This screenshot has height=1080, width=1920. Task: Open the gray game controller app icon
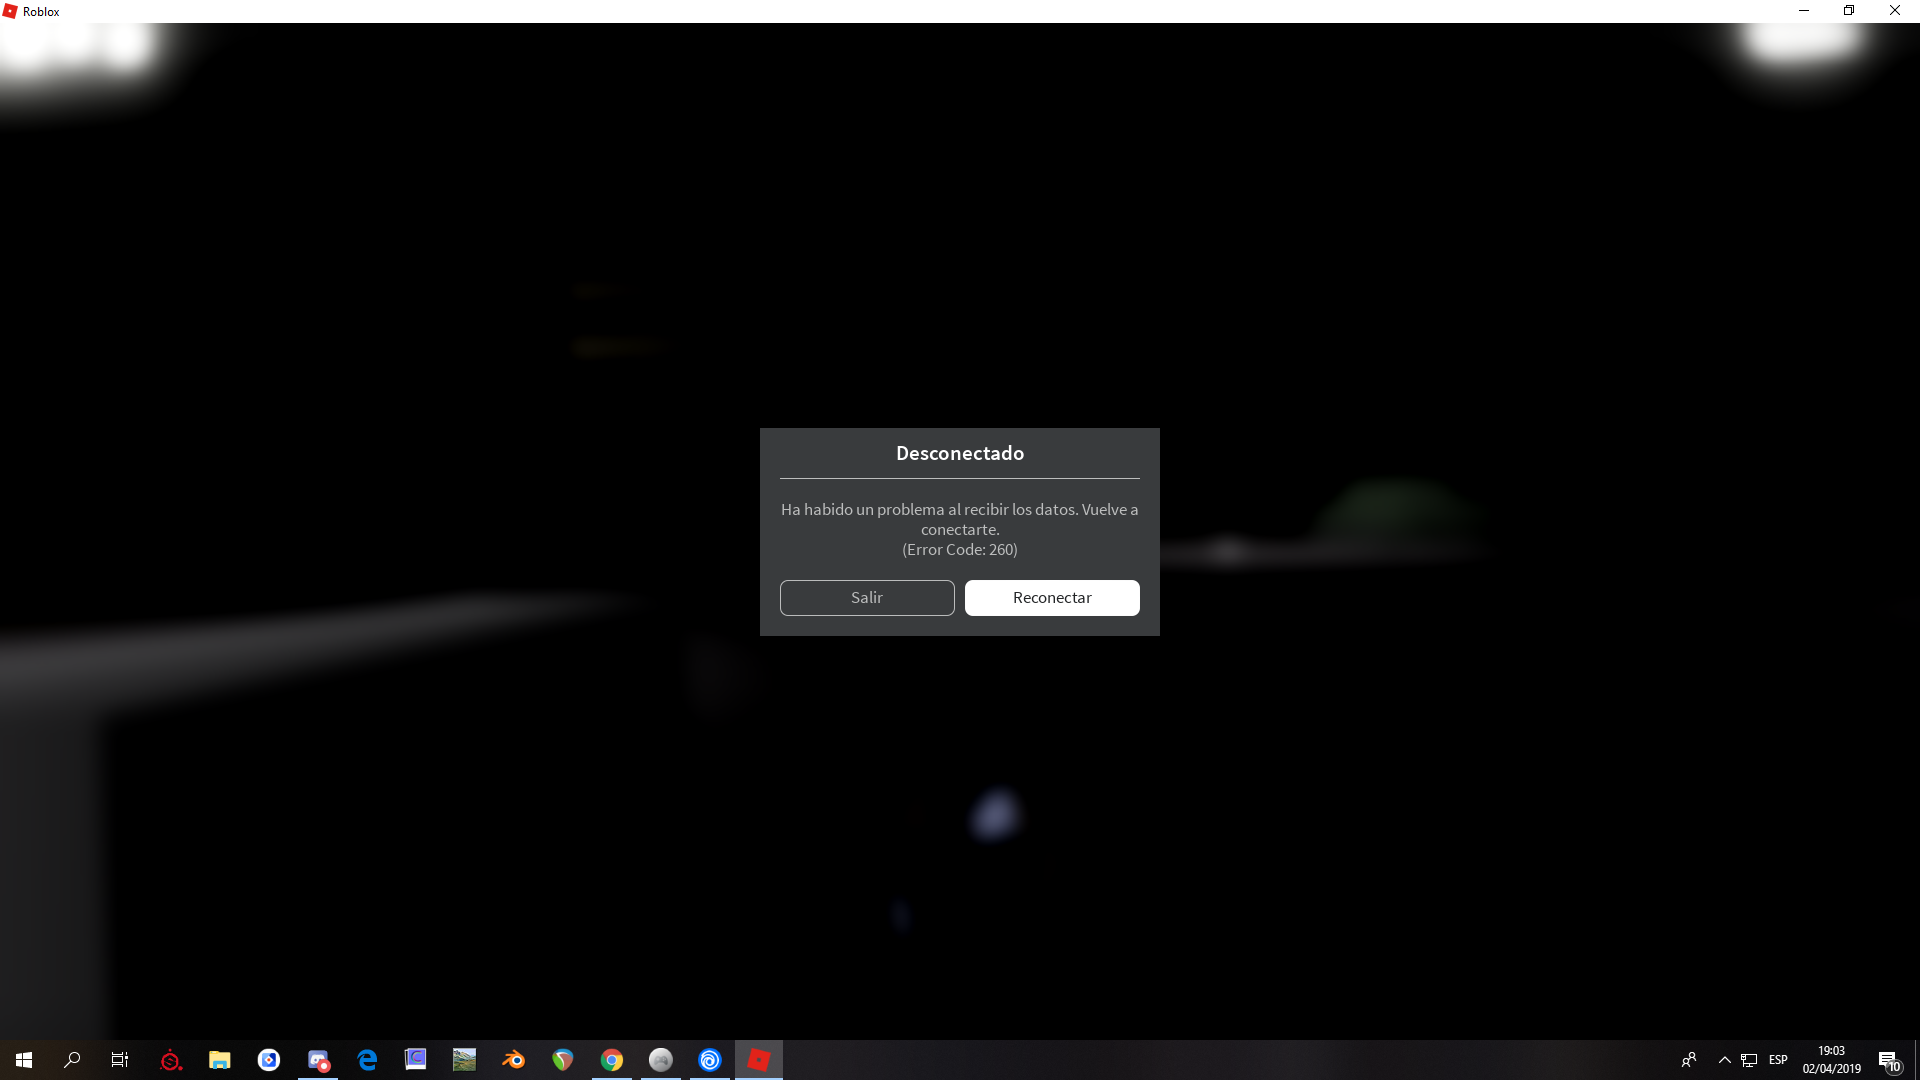[661, 1059]
